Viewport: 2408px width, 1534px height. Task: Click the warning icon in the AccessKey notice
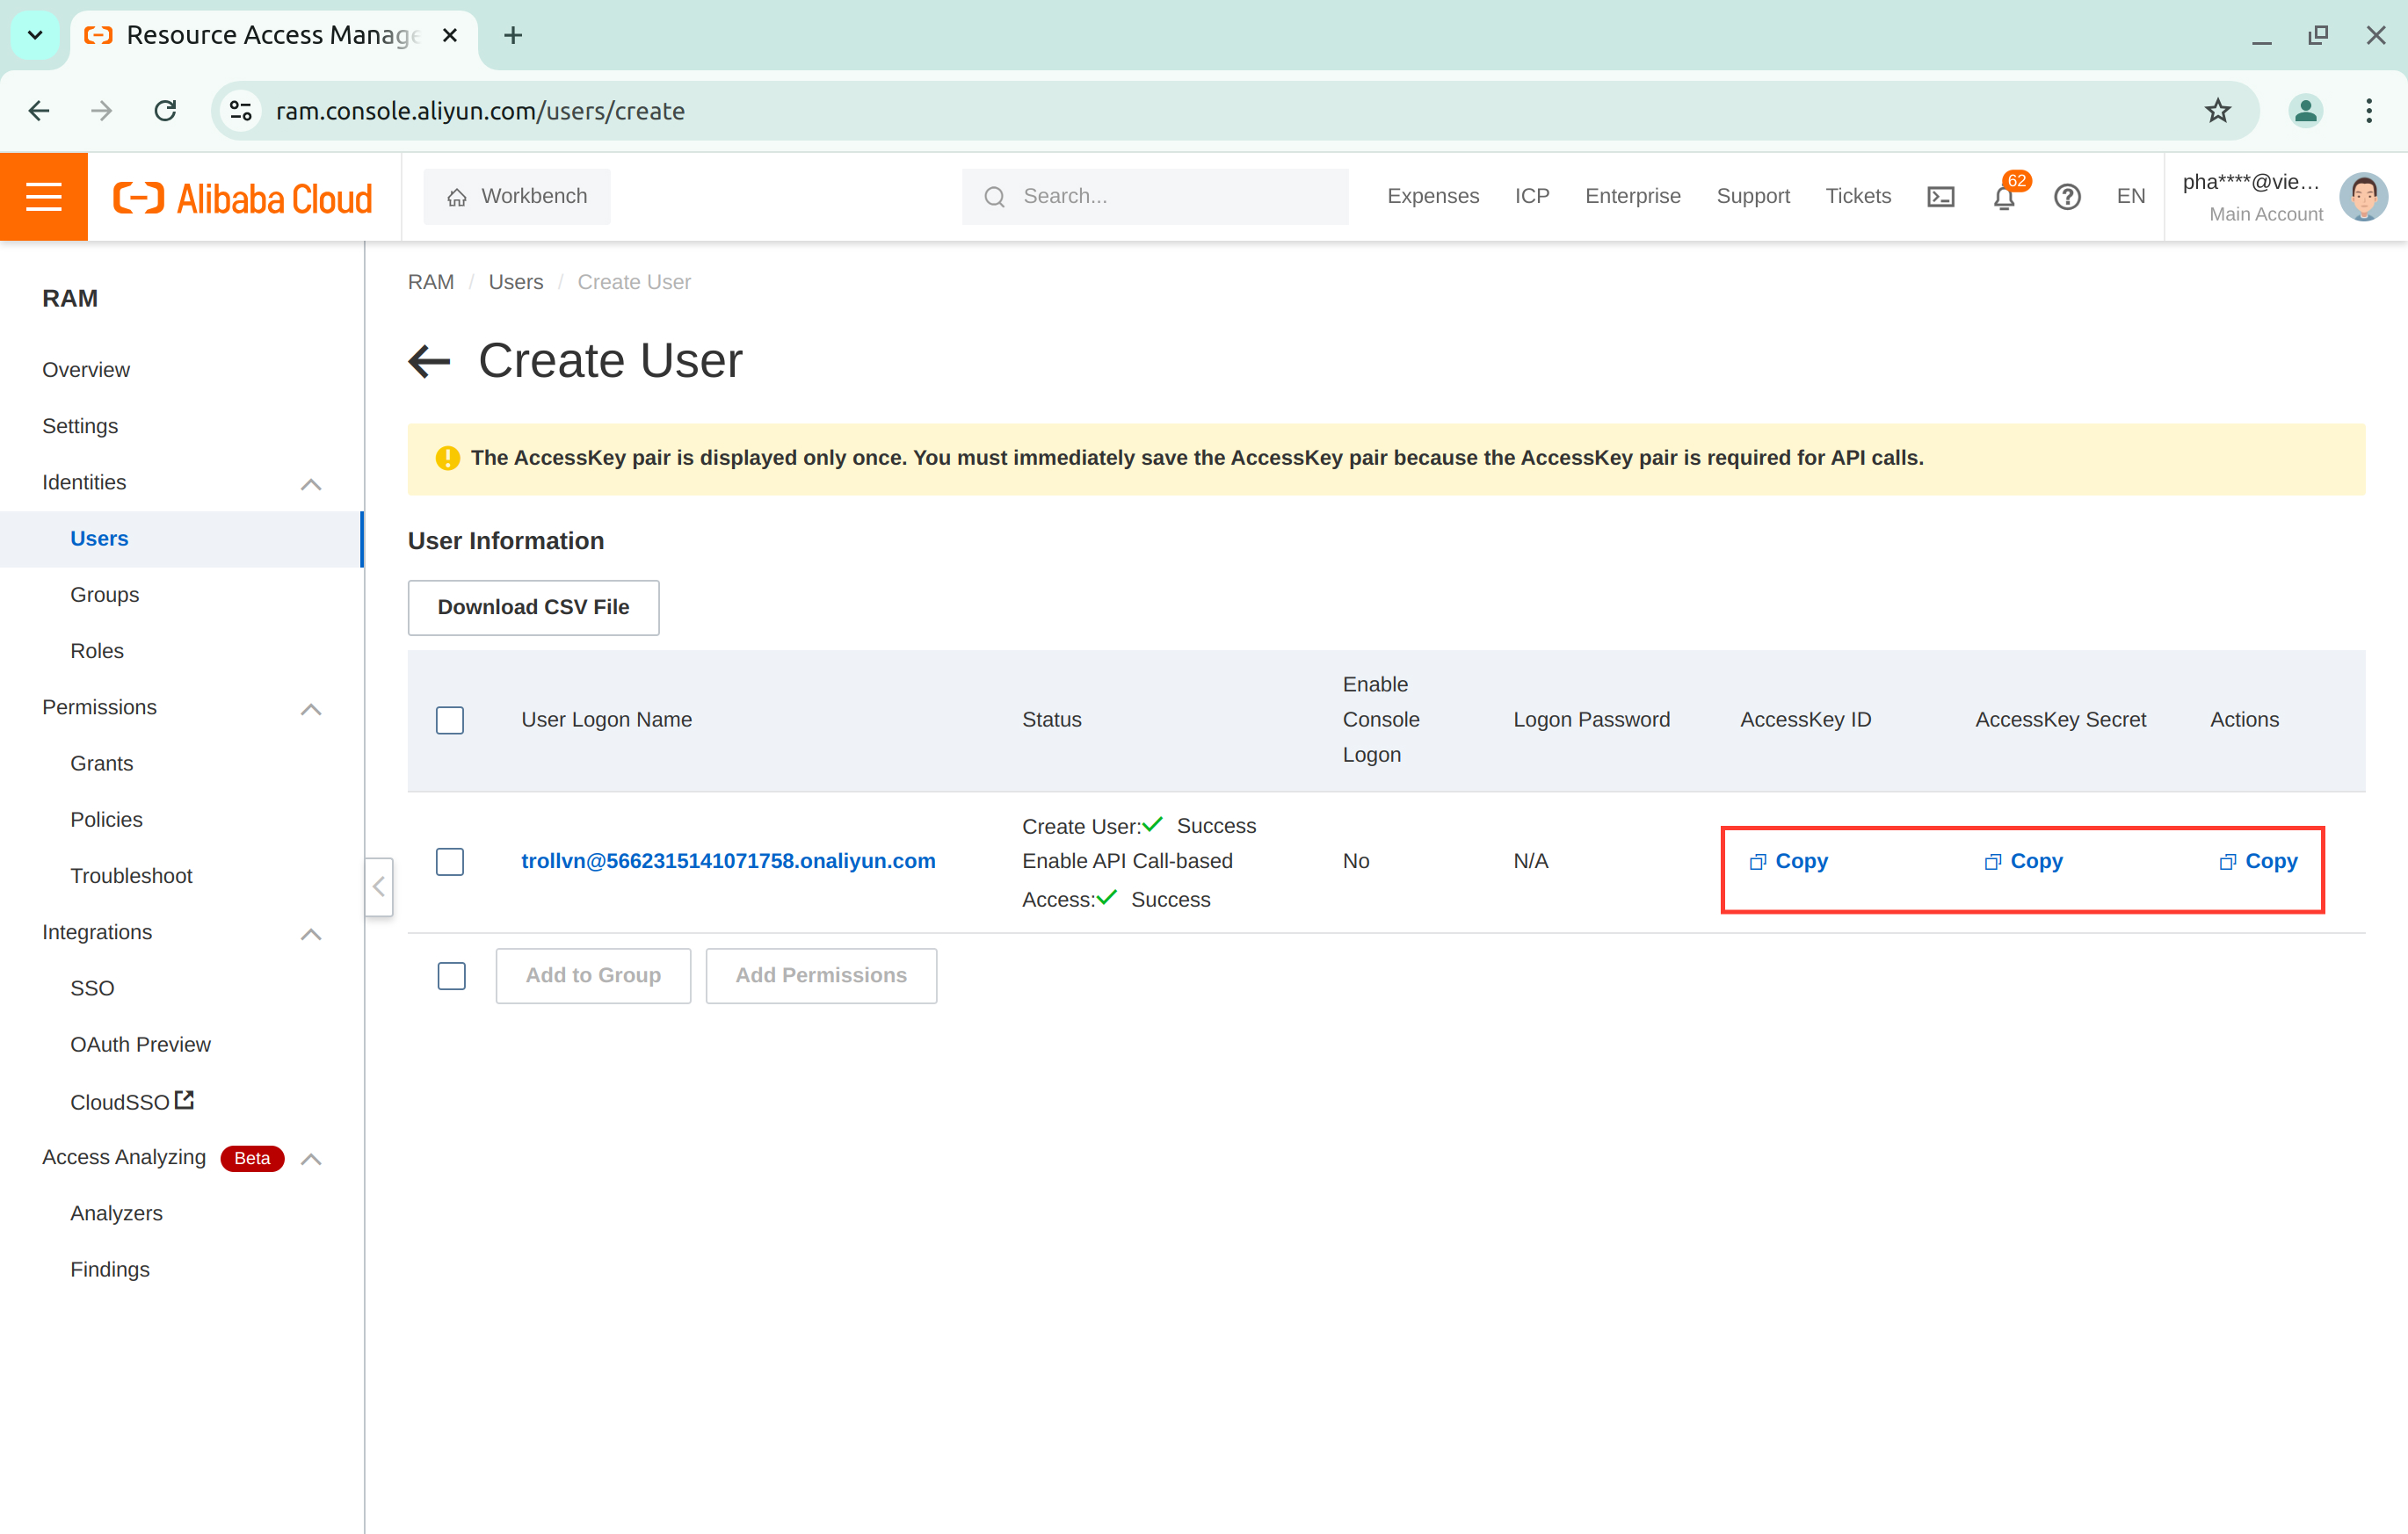(448, 458)
